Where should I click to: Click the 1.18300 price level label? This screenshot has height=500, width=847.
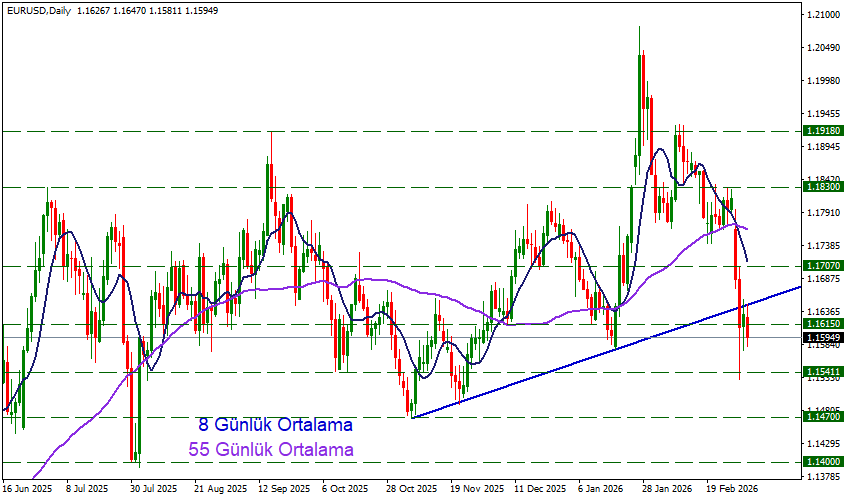click(x=822, y=187)
